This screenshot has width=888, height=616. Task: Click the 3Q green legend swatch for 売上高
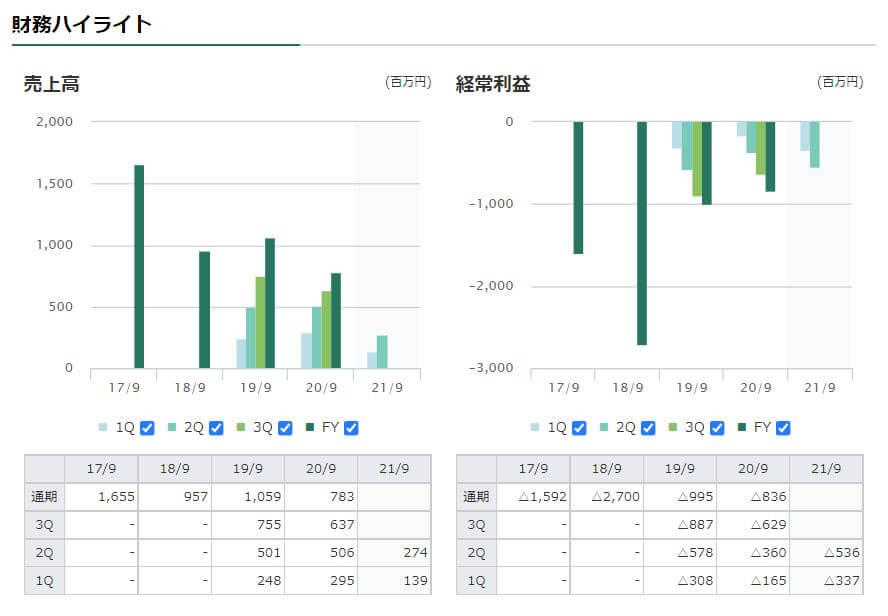[241, 427]
